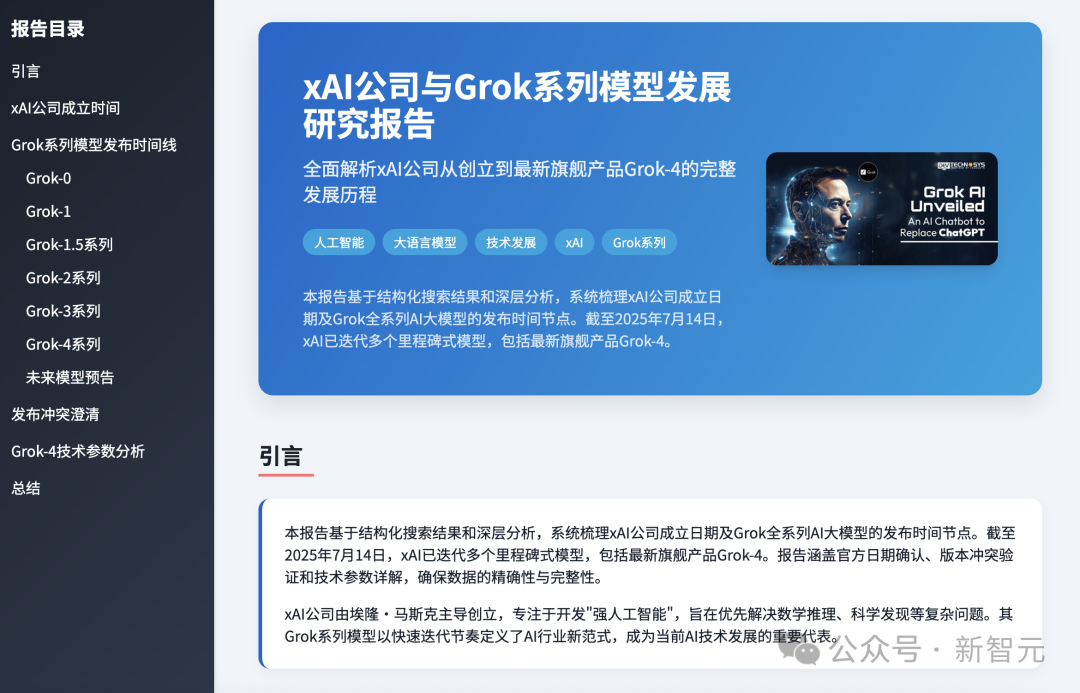Jump to xAI公司成立时间 in sidebar
1080x693 pixels.
65,108
